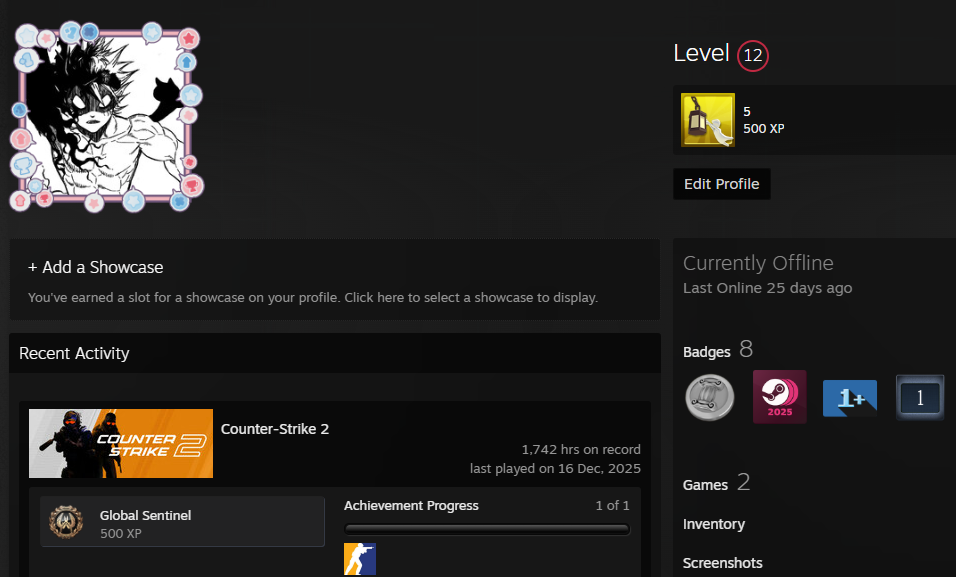Image resolution: width=957 pixels, height=577 pixels.
Task: Open the Screenshots link
Action: coord(722,563)
